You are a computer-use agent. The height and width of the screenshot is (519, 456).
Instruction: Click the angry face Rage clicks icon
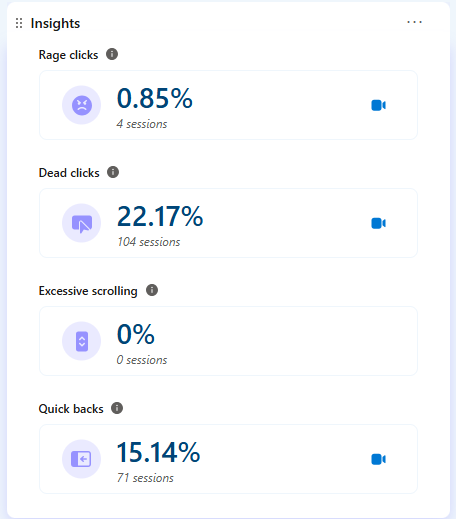point(82,105)
